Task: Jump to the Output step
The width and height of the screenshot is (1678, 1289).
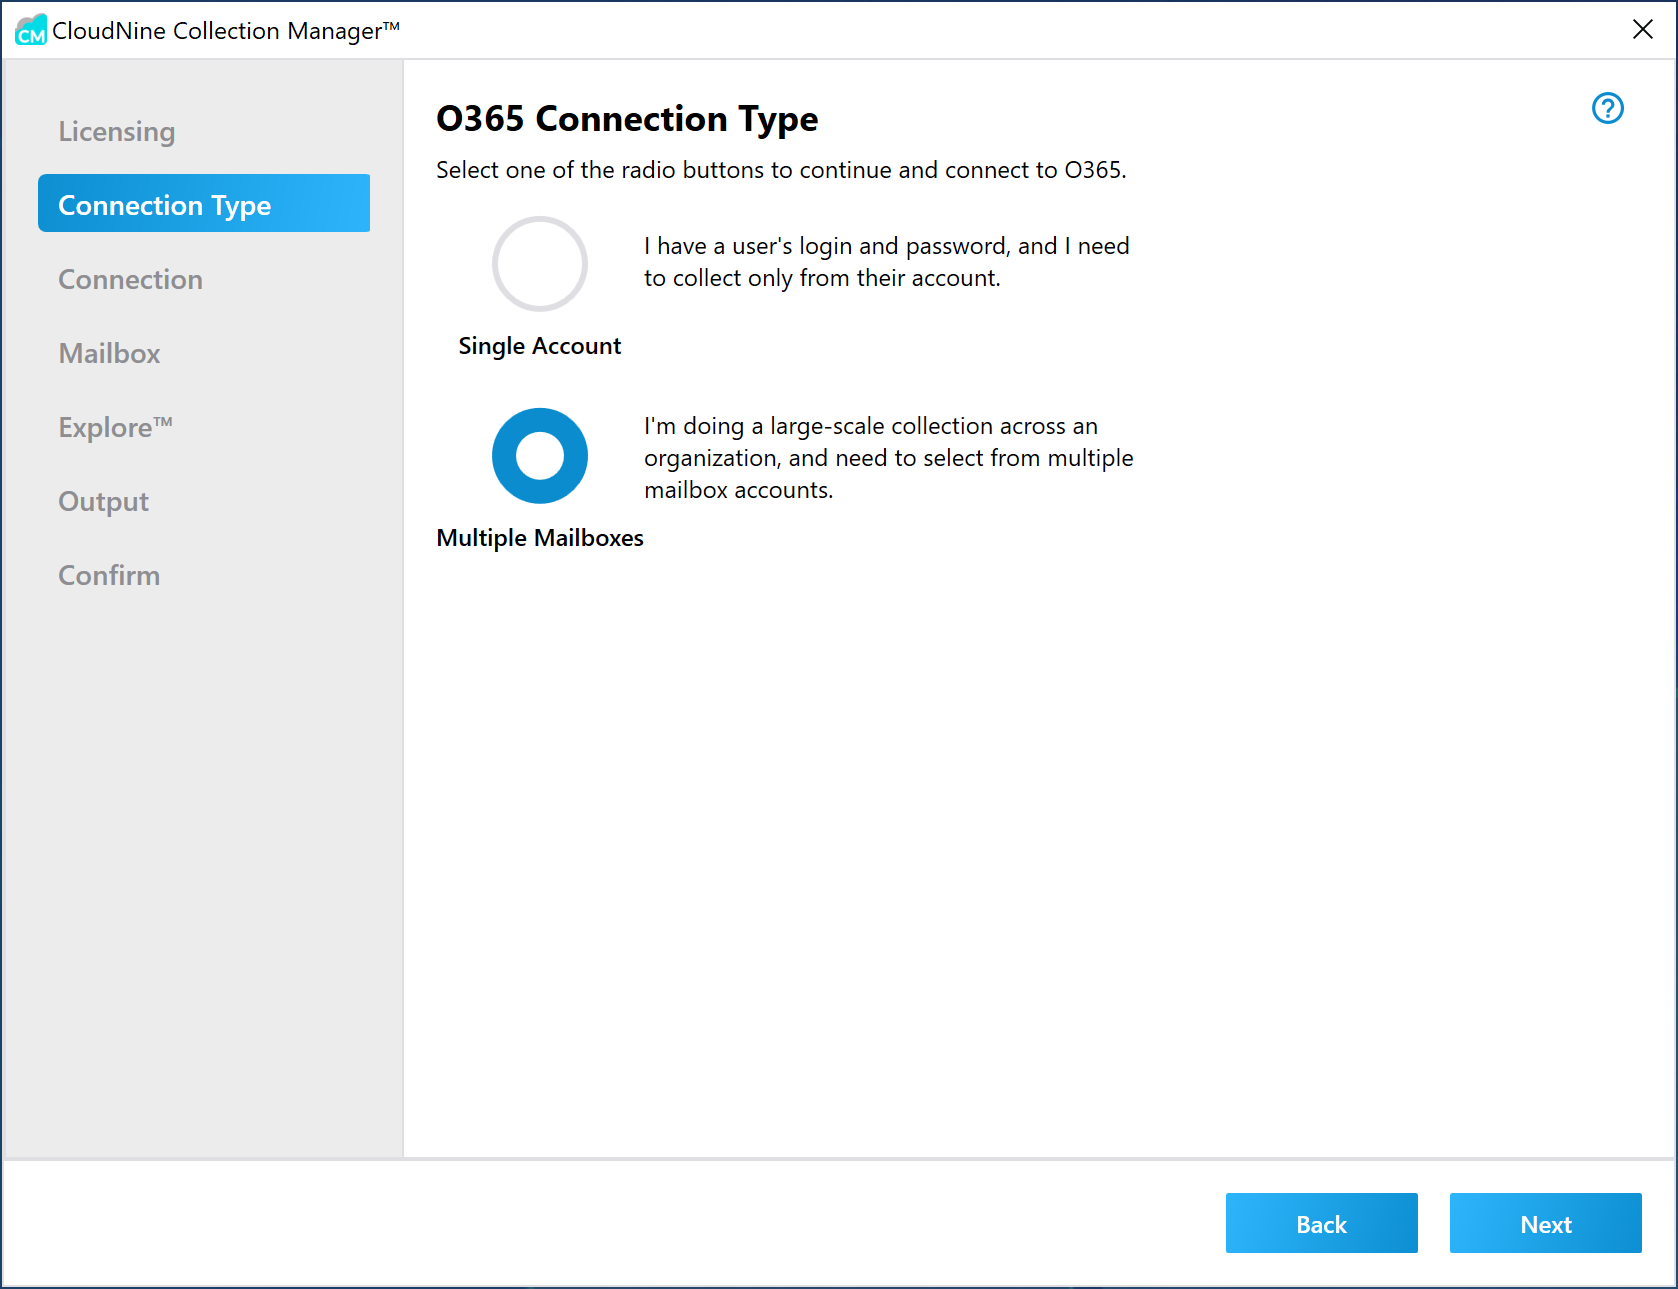Action: [103, 501]
